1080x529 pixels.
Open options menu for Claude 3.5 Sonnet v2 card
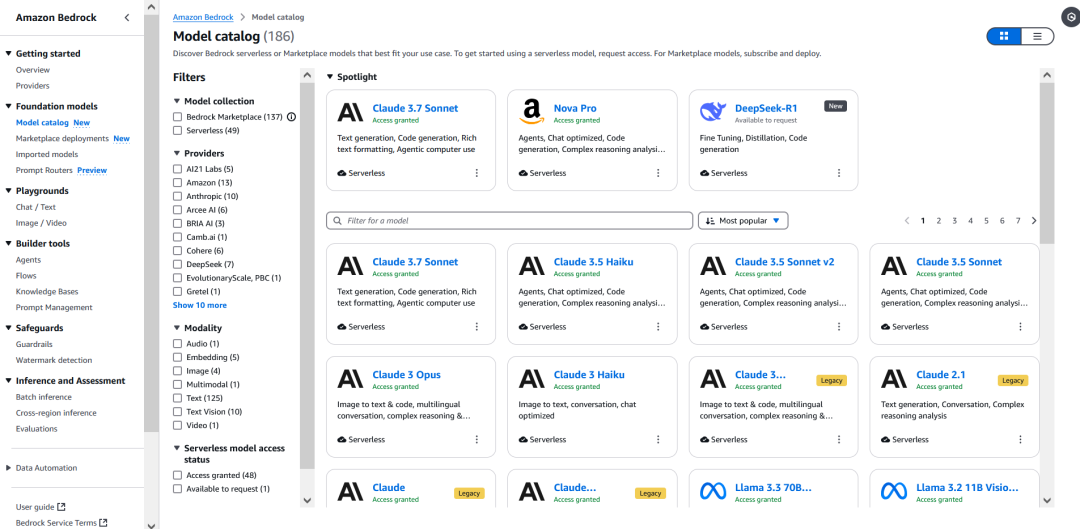[839, 326]
